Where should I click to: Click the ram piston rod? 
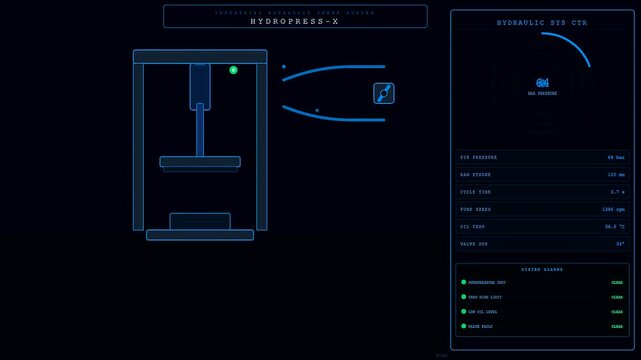(x=200, y=130)
